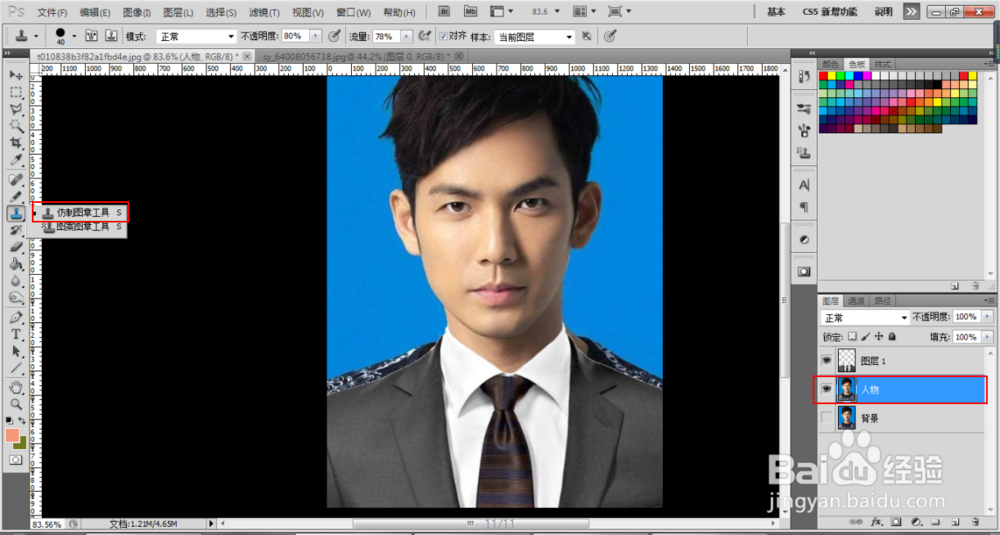Switch to CS5 新增功能 workspace
This screenshot has width=1000, height=535.
point(829,11)
